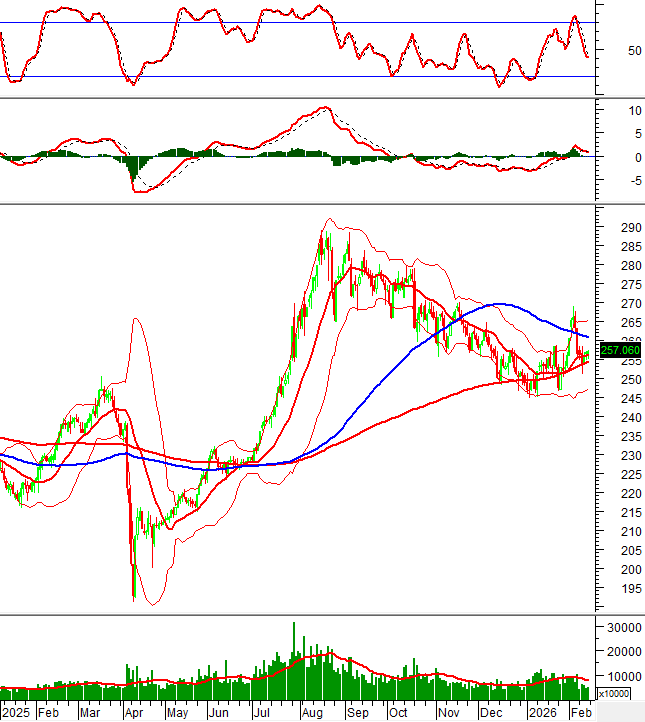The image size is (645, 722).
Task: Select the Apr label on the time axis
Action: tap(134, 712)
